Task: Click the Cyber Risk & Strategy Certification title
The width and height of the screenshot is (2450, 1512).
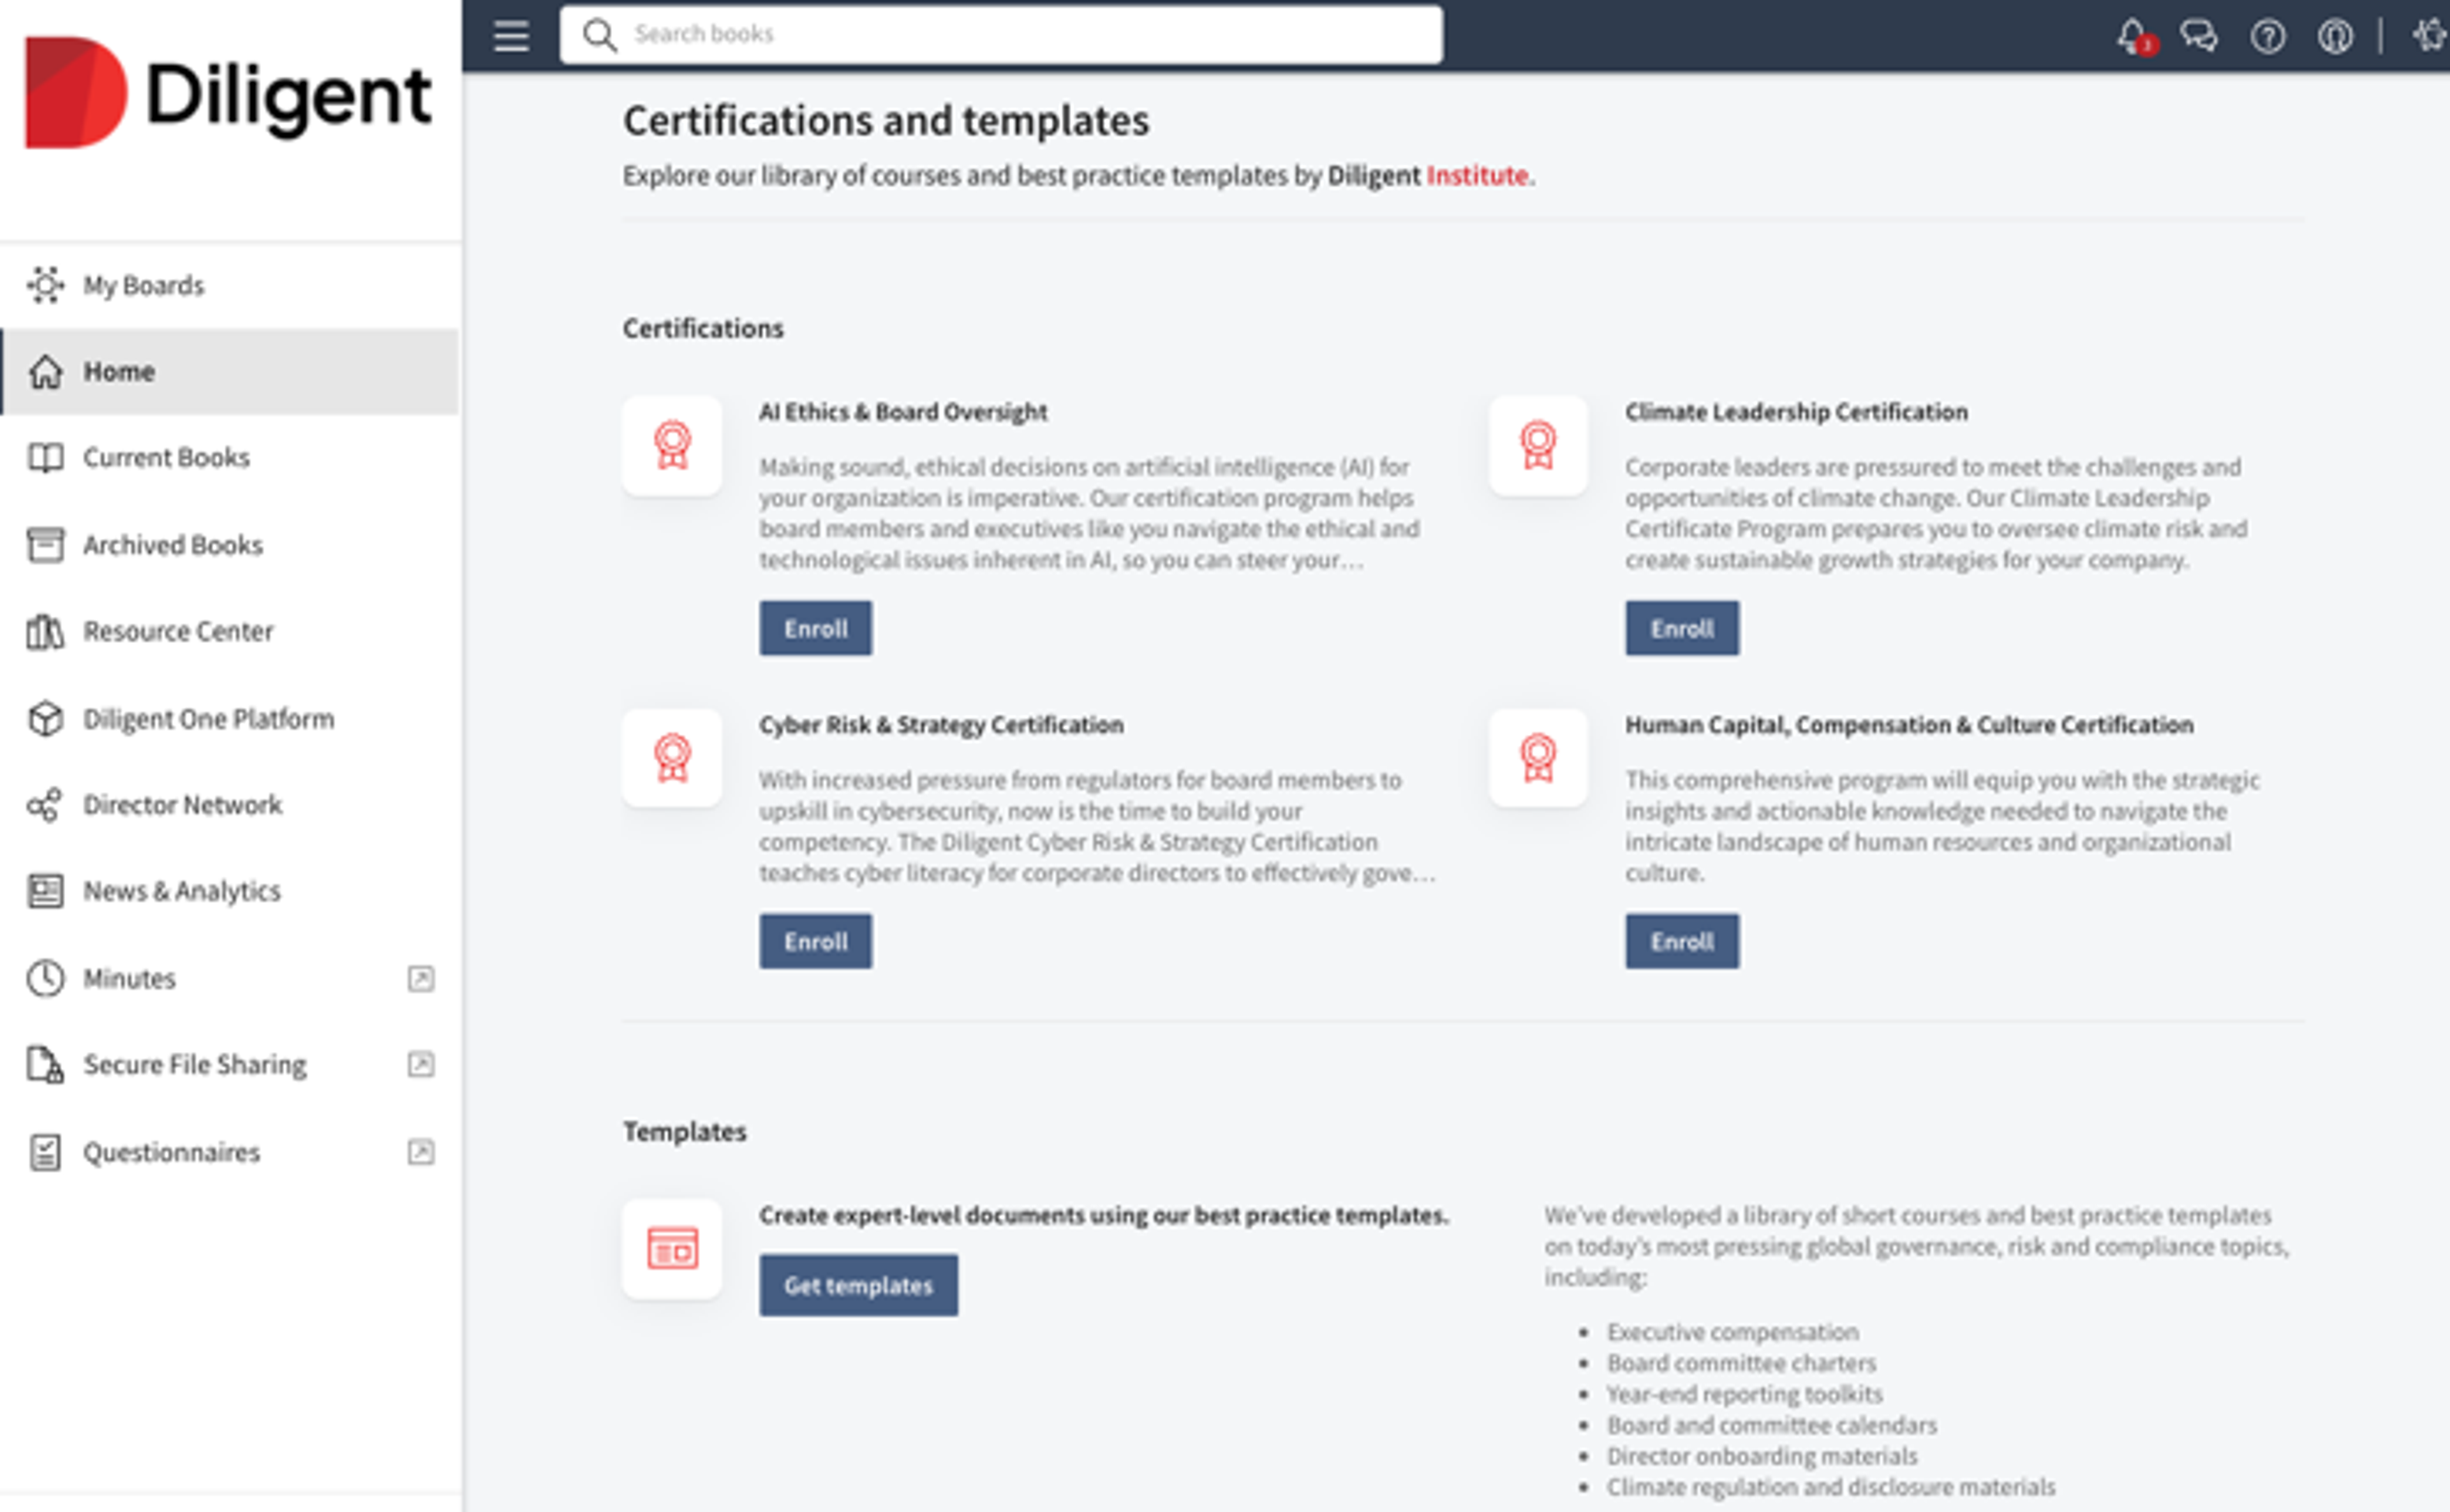Action: coord(941,725)
